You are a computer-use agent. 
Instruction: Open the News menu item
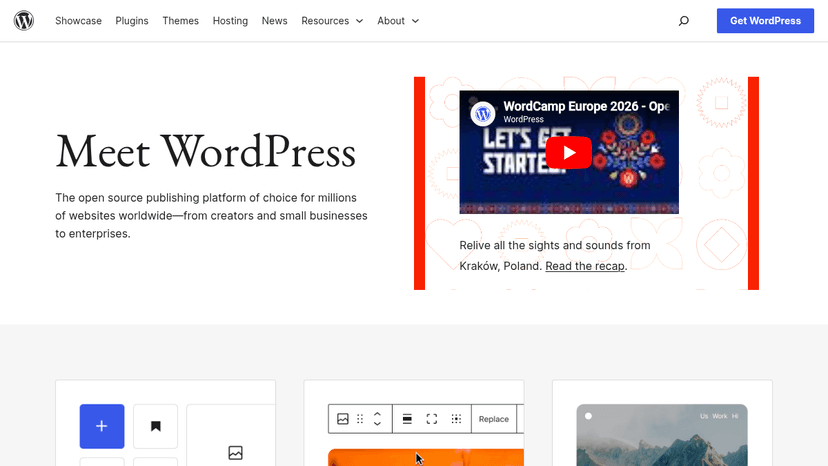click(x=275, y=21)
